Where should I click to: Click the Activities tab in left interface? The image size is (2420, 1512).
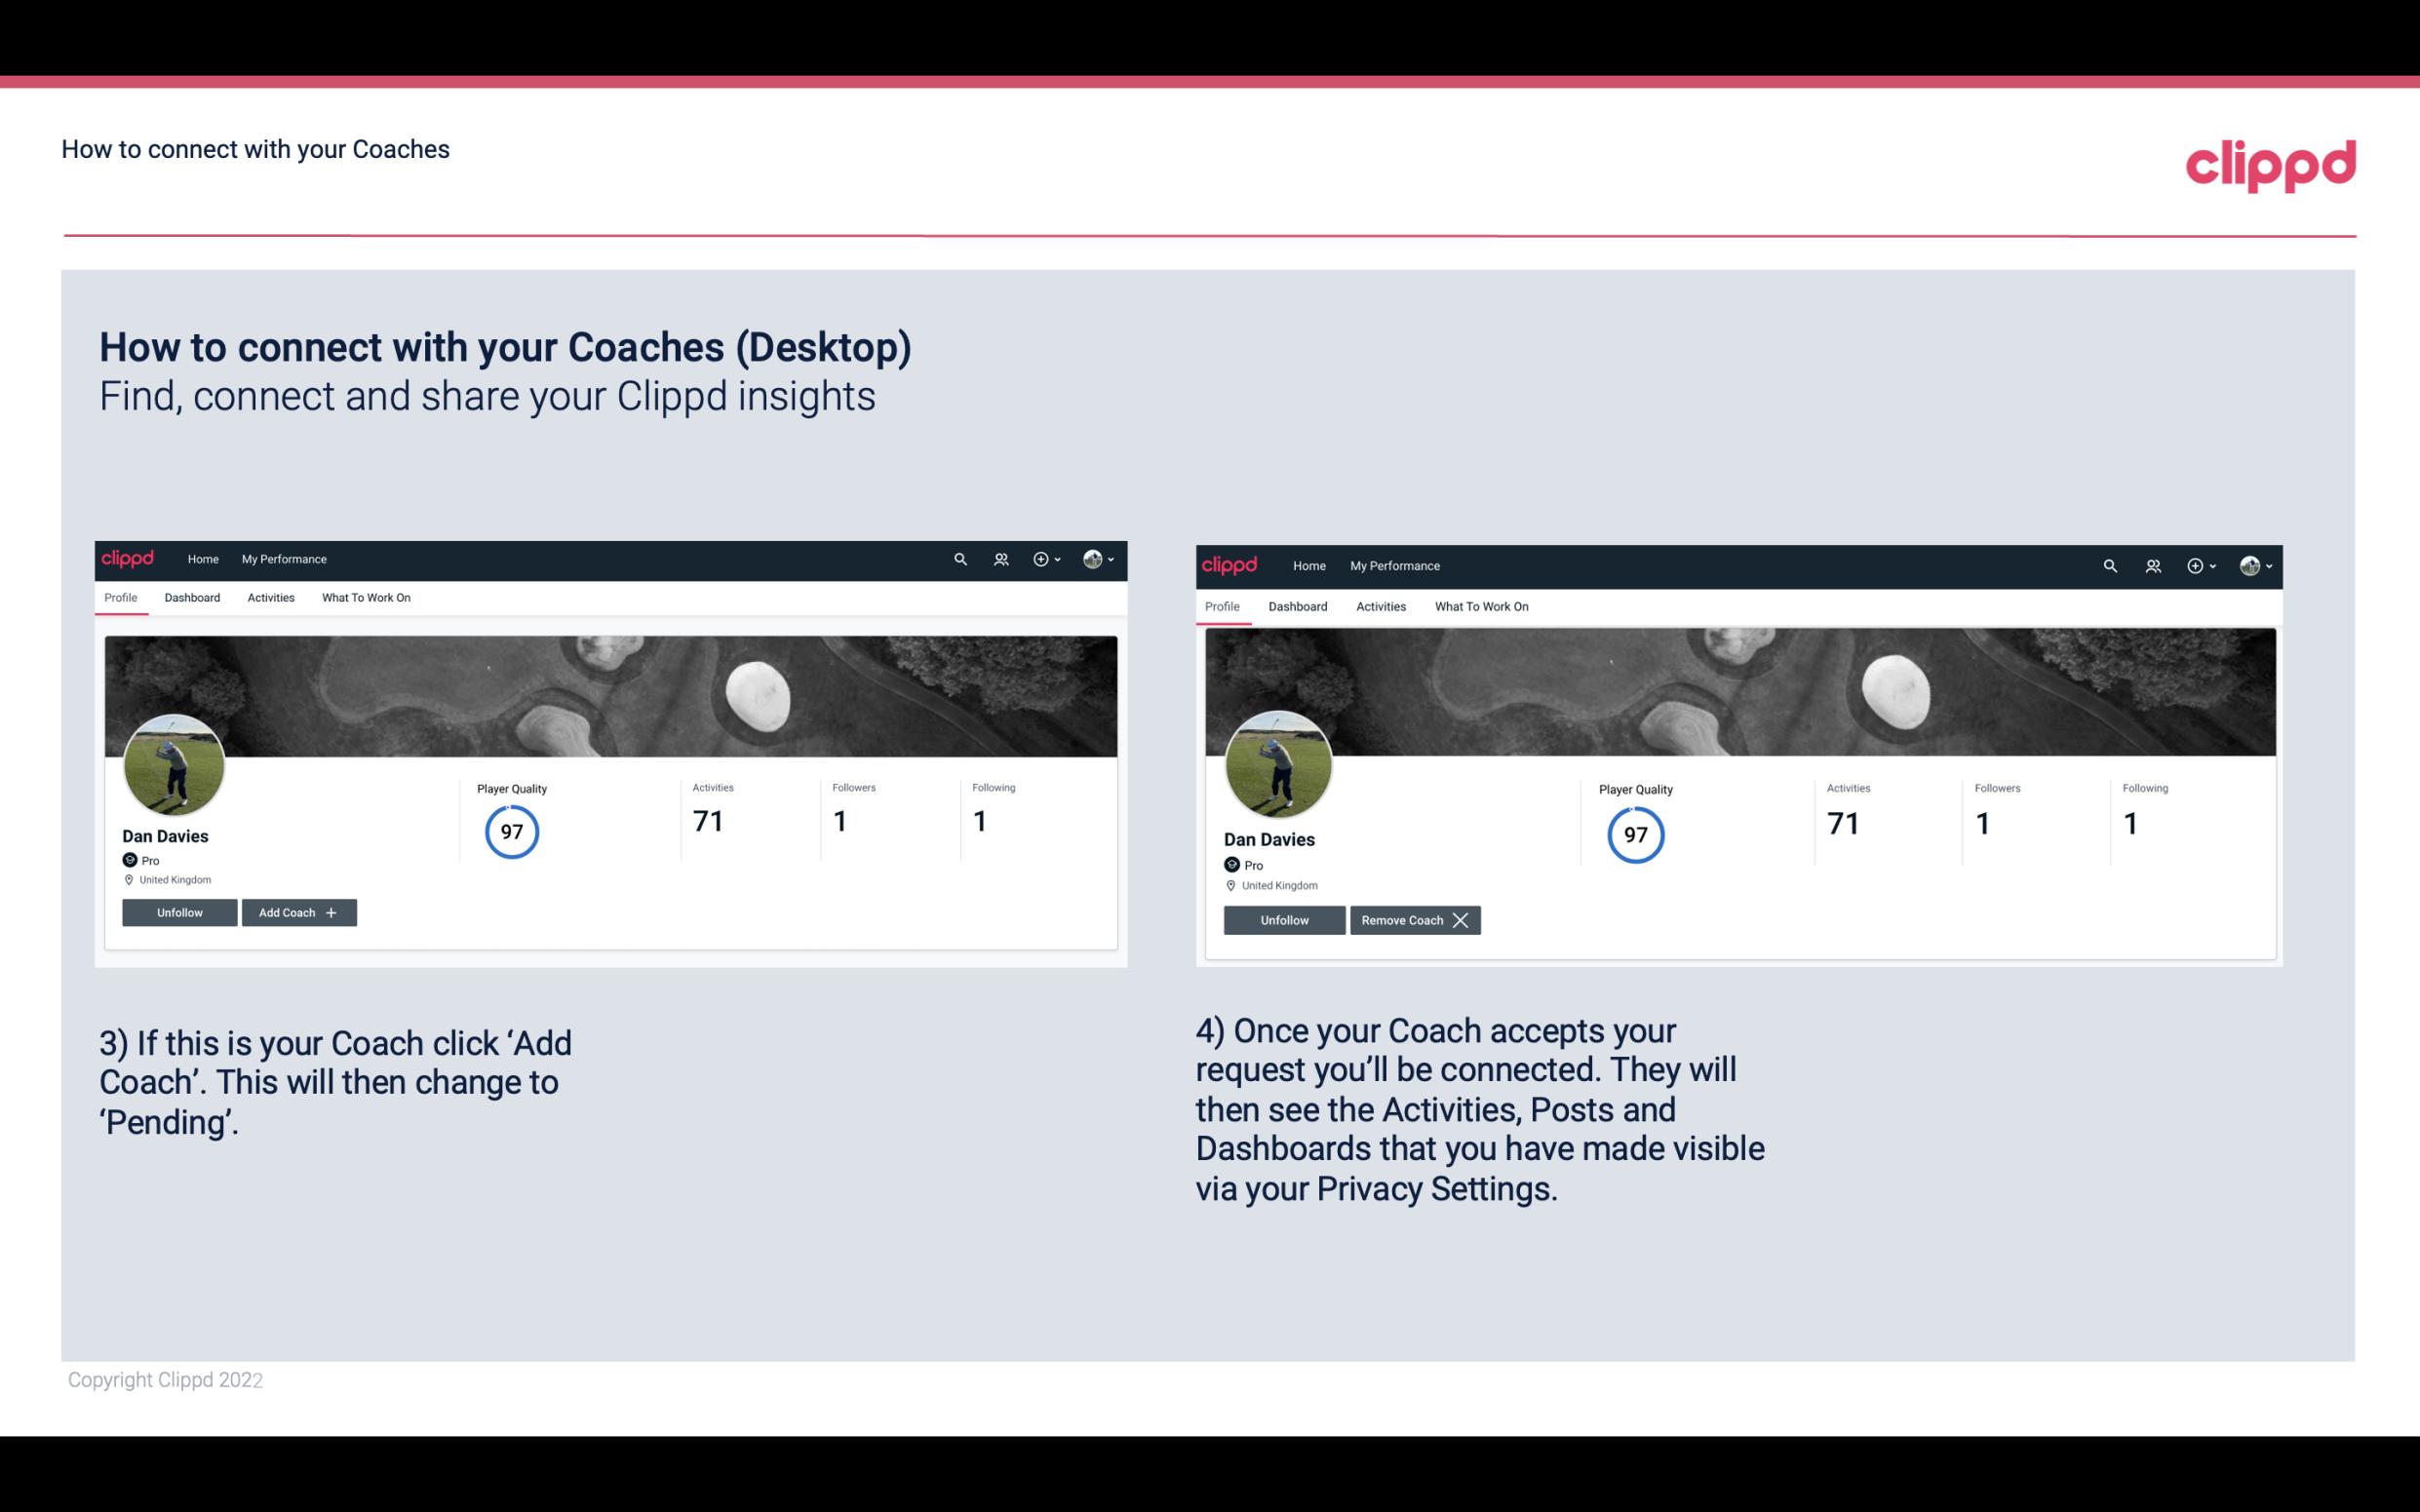point(270,596)
